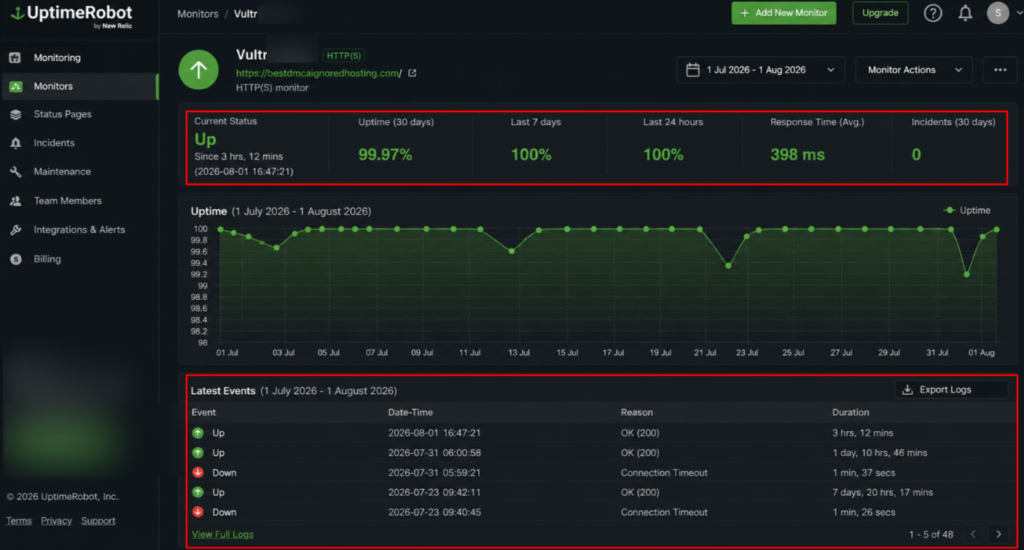This screenshot has height=550, width=1024.
Task: Select the 22 Jul dip point on uptime chart
Action: point(728,266)
